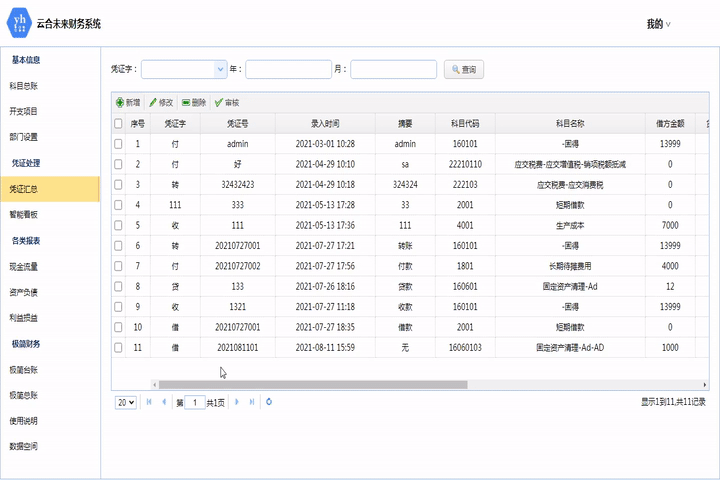Click the 审核 (audit) checkmark icon

click(x=219, y=103)
